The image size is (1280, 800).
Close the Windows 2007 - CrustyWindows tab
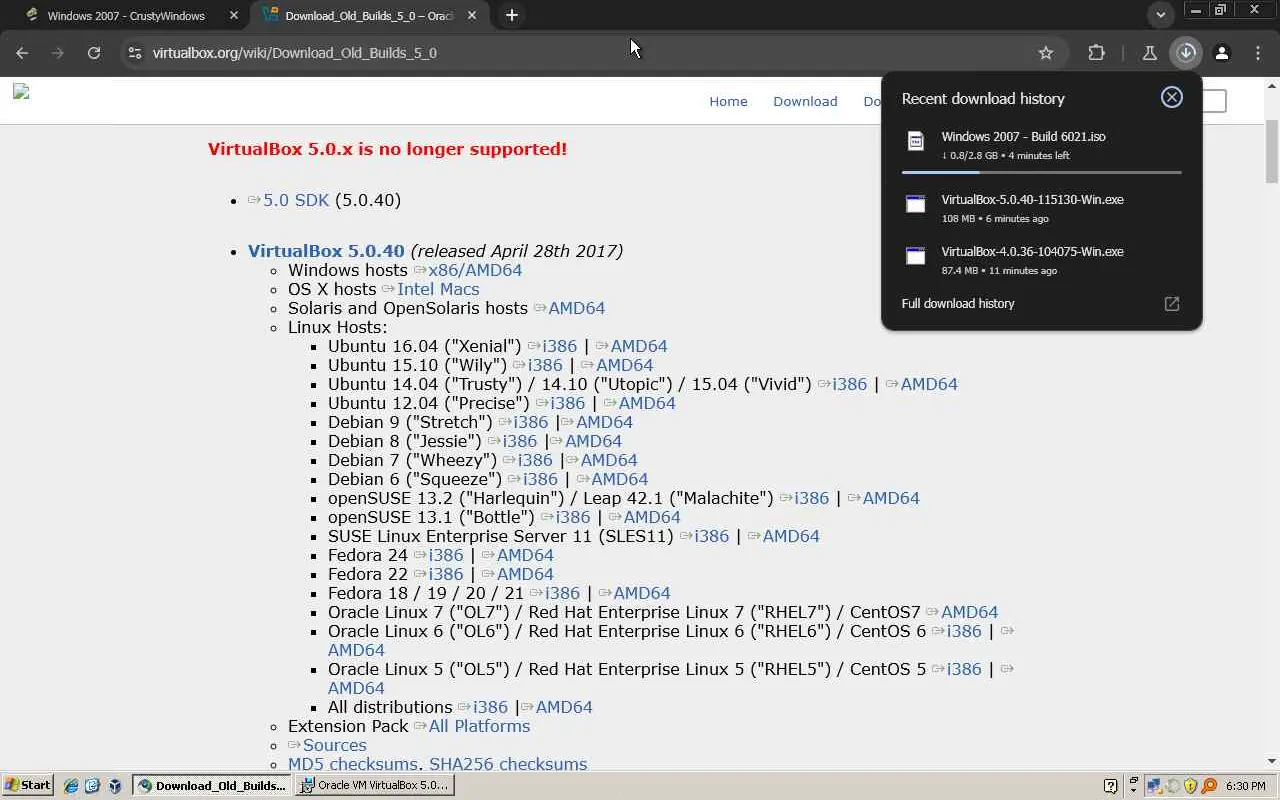point(234,16)
